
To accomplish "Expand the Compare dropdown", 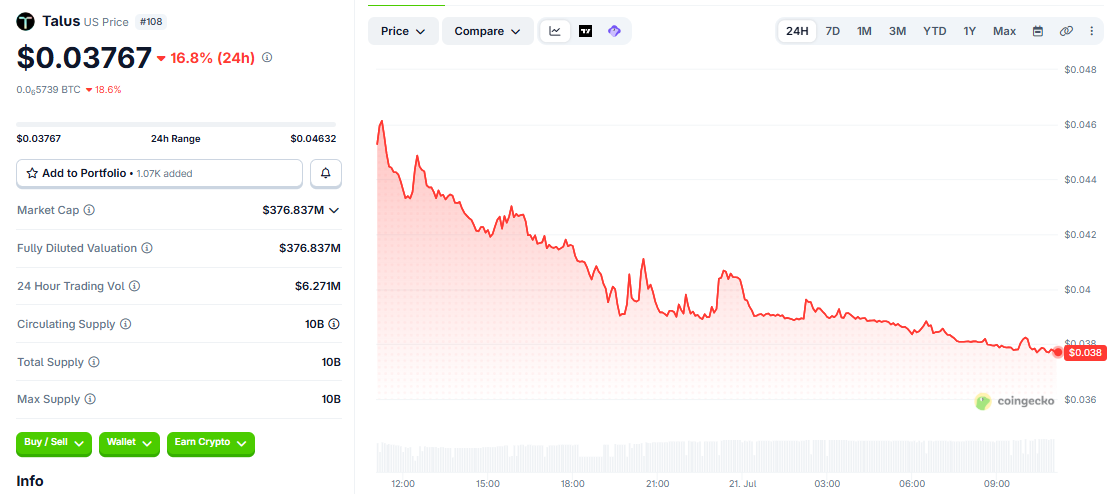I will pyautogui.click(x=488, y=31).
